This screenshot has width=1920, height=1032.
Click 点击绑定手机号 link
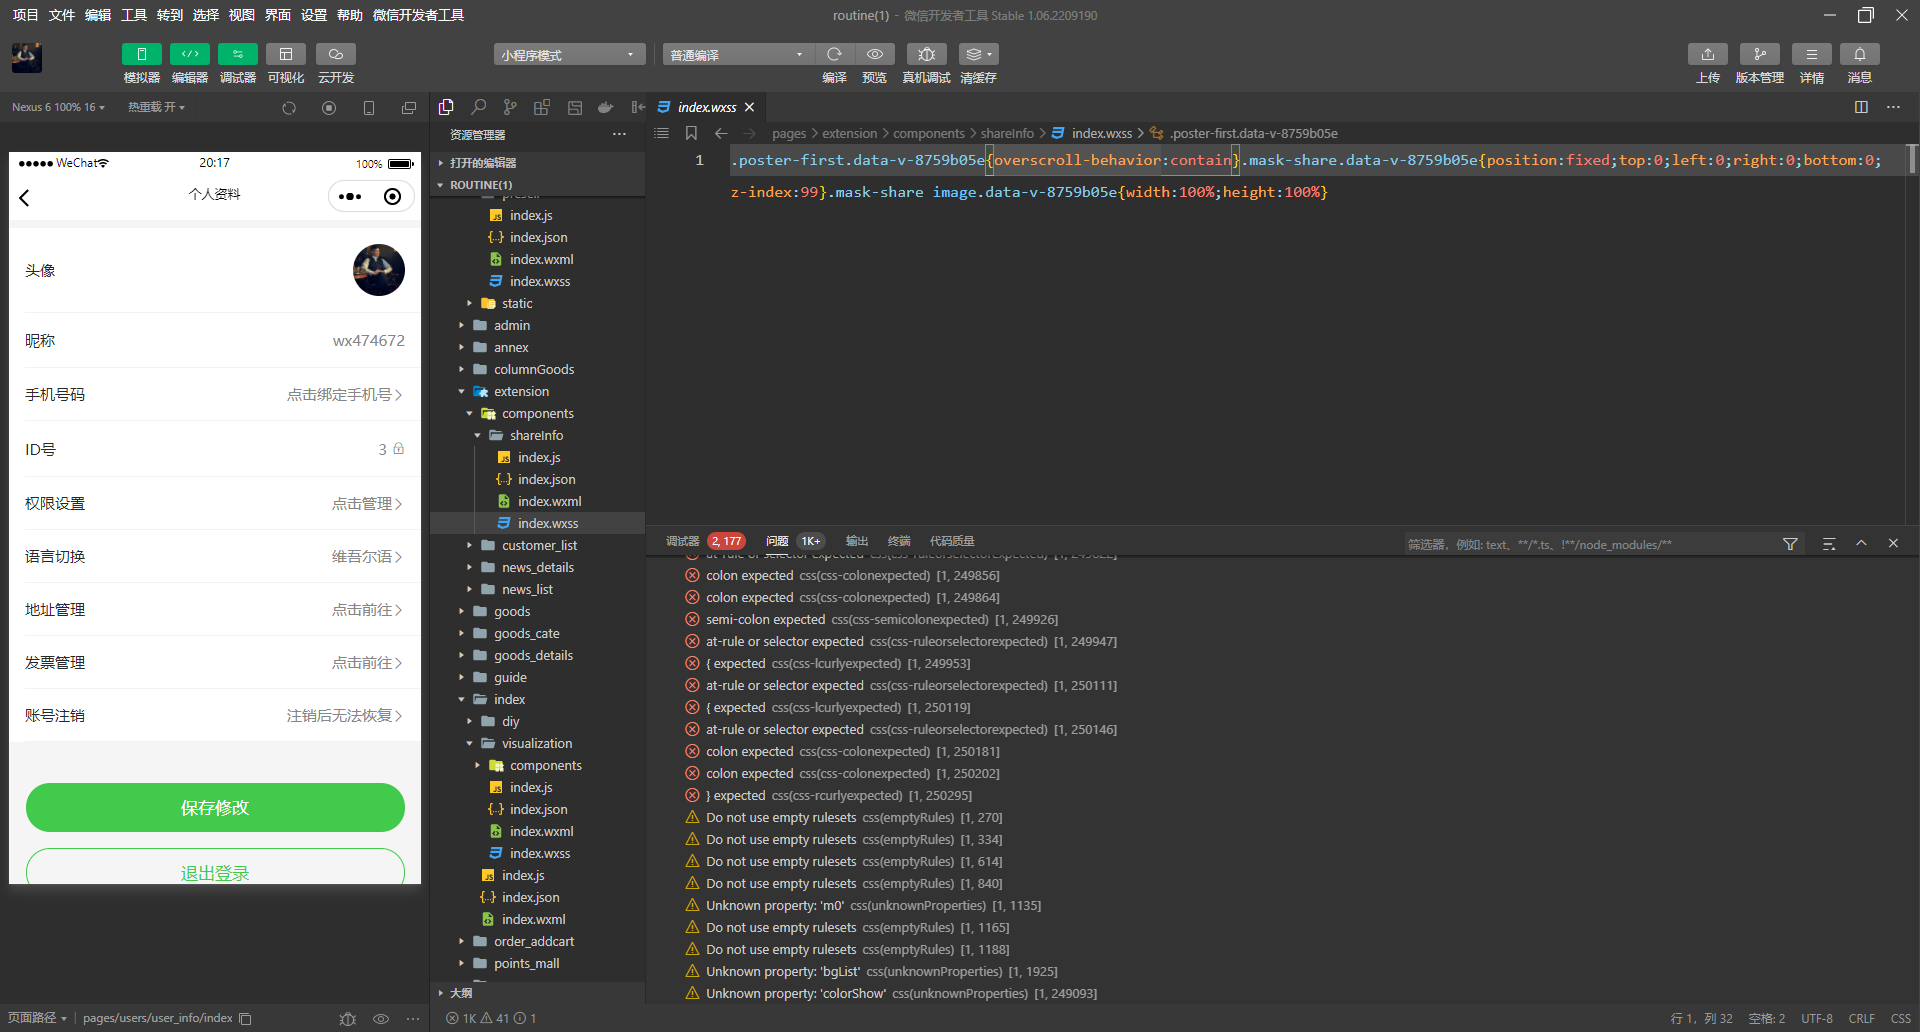click(345, 395)
